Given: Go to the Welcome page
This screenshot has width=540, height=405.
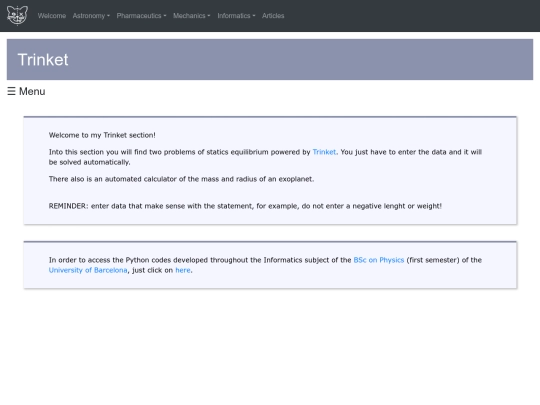Looking at the screenshot, I should tap(52, 16).
